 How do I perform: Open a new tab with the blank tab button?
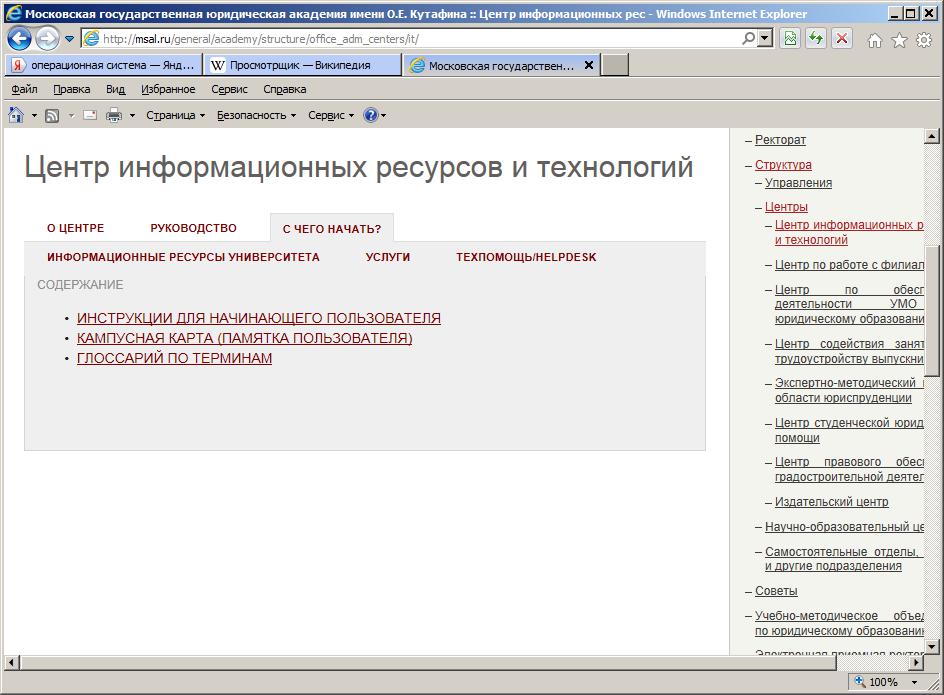(615, 65)
